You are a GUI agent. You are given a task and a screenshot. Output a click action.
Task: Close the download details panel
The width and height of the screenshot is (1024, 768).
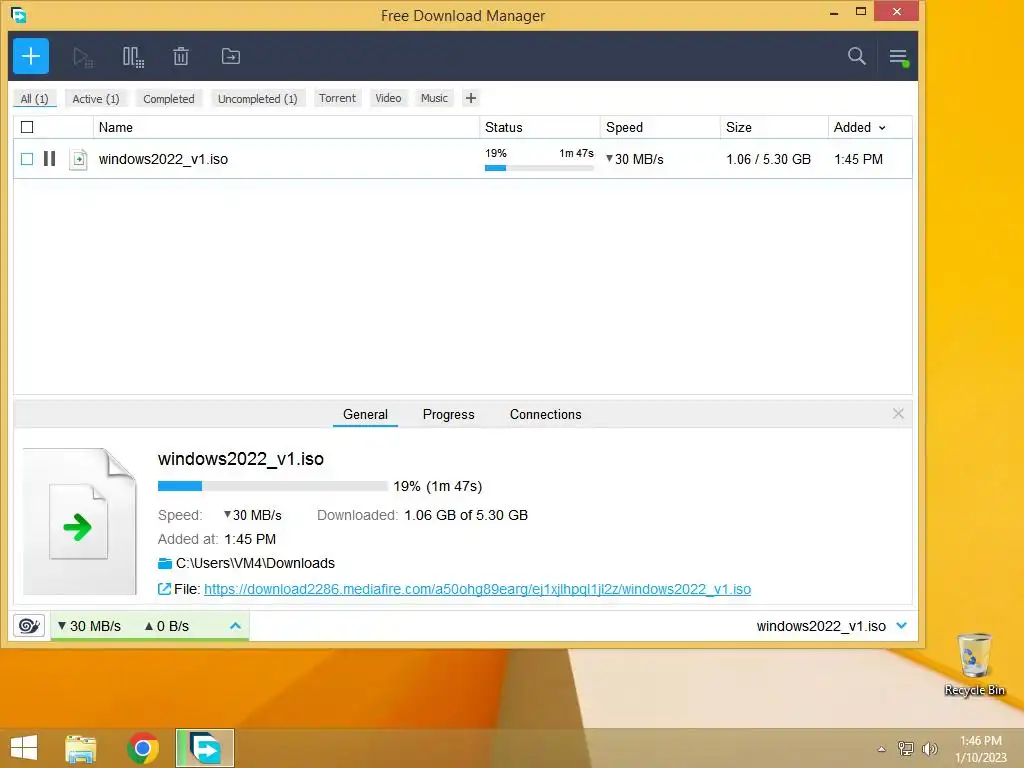click(898, 413)
